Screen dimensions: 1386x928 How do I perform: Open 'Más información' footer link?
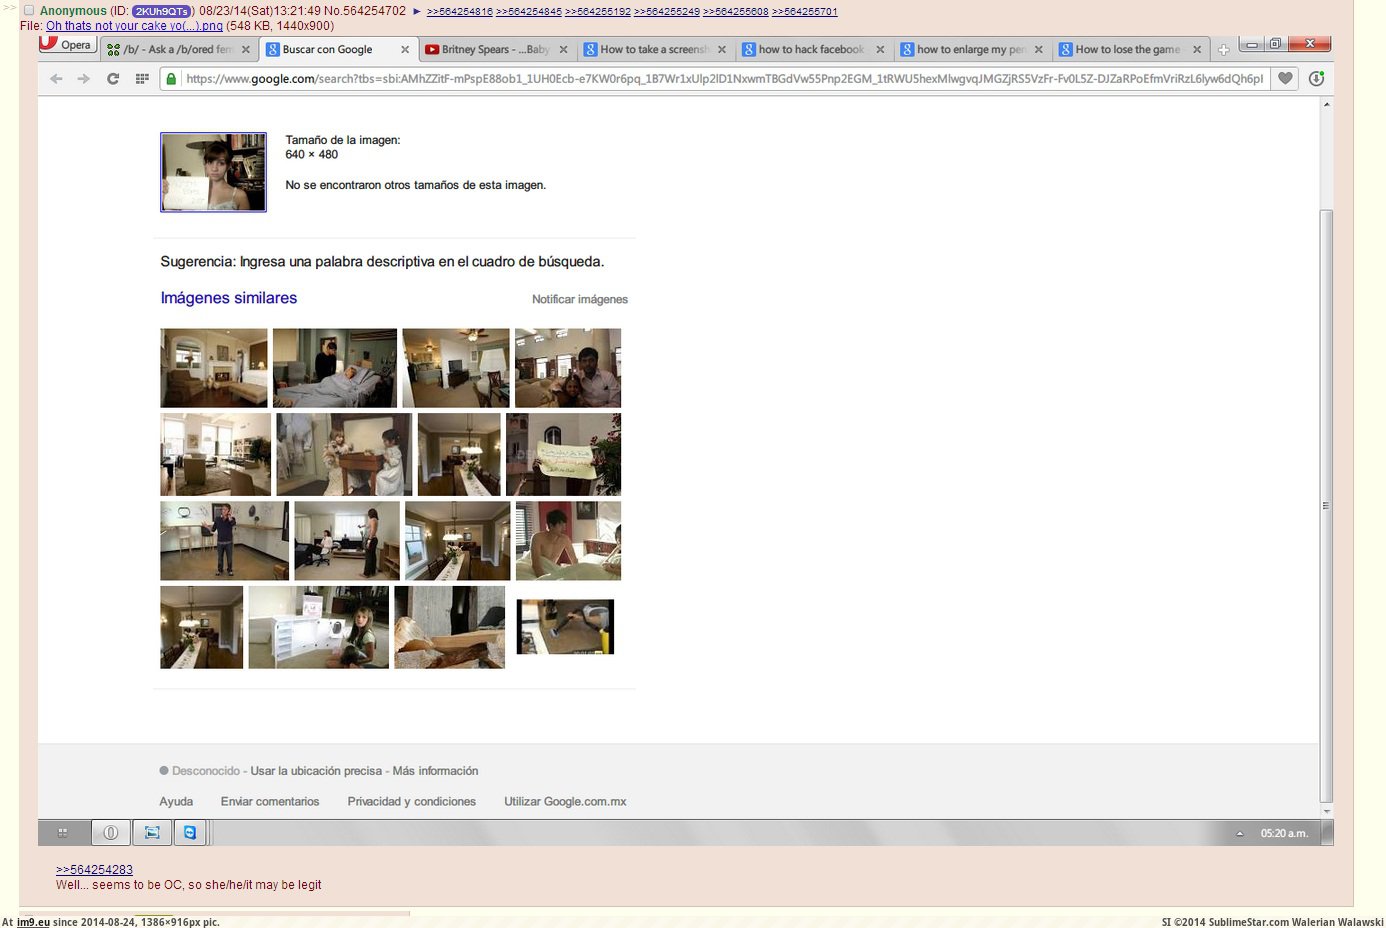point(435,771)
